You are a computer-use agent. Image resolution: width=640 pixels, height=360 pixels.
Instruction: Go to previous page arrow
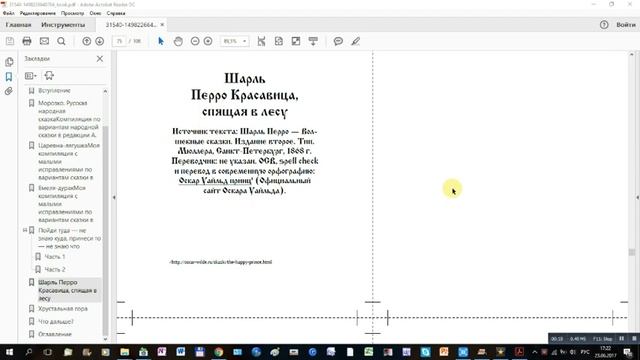click(x=87, y=41)
